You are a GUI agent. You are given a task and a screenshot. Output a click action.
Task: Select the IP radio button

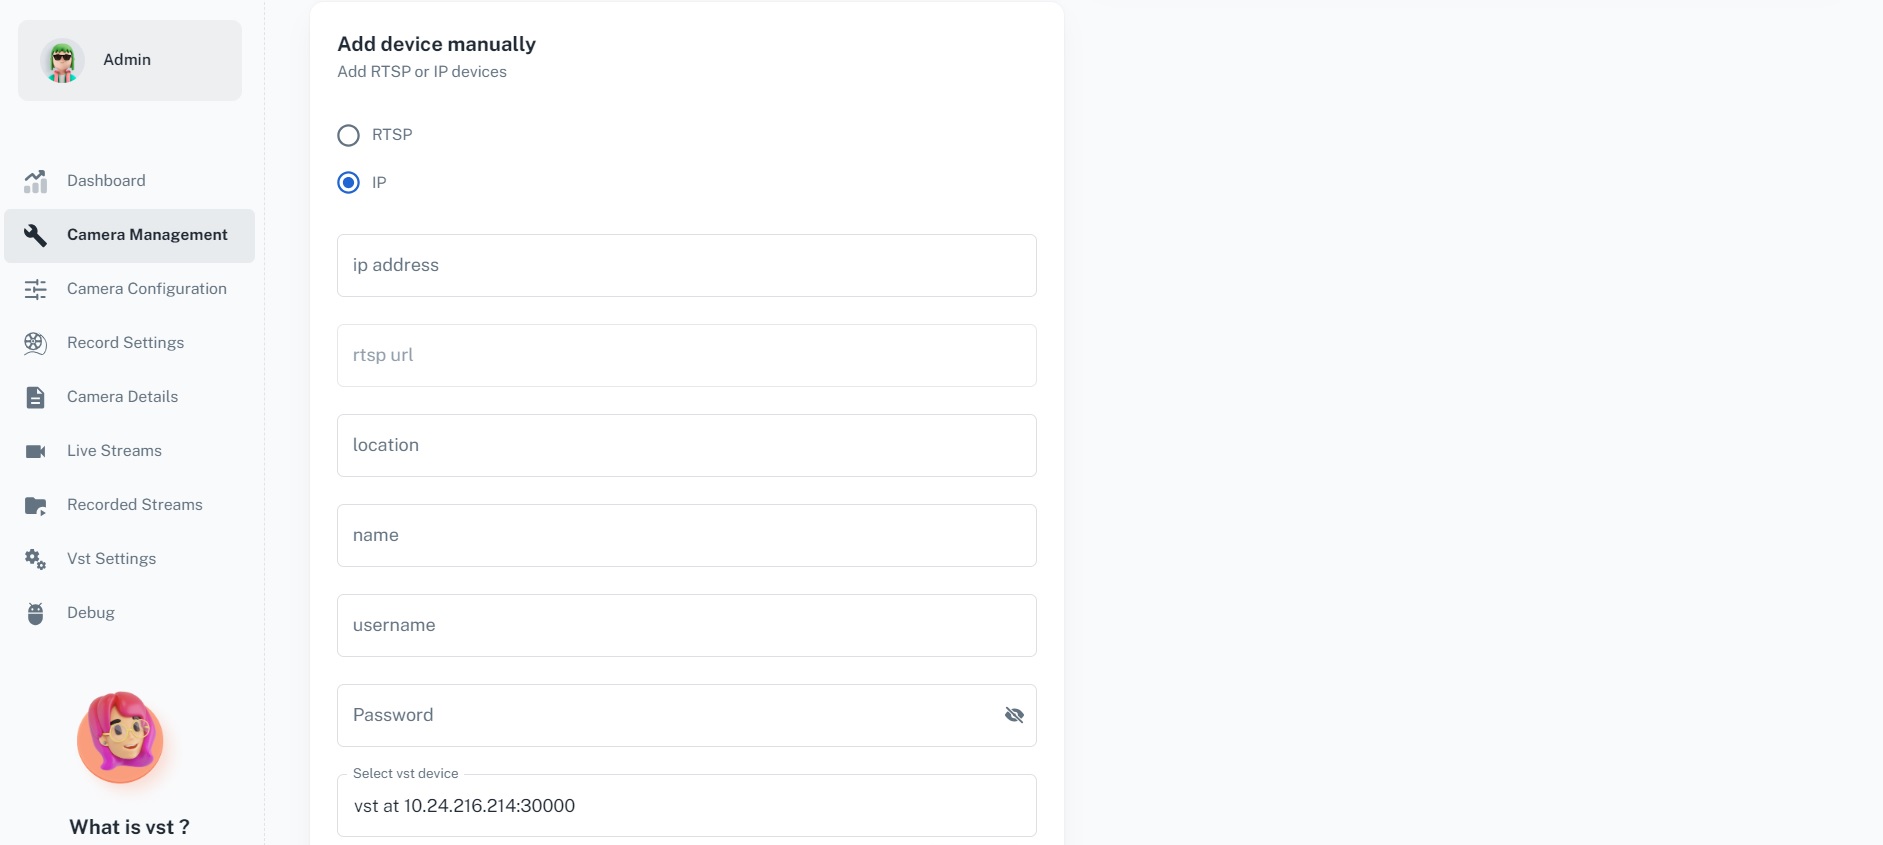[x=348, y=183]
